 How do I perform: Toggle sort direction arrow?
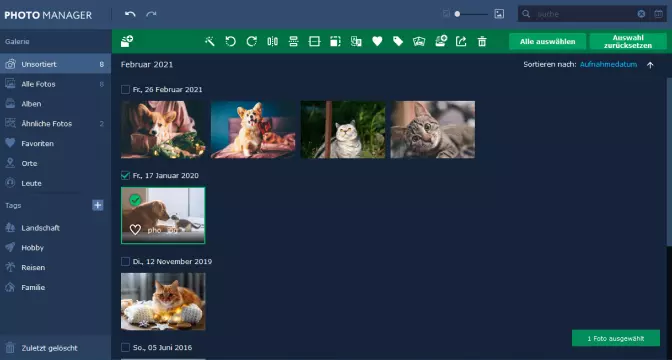pyautogui.click(x=650, y=65)
